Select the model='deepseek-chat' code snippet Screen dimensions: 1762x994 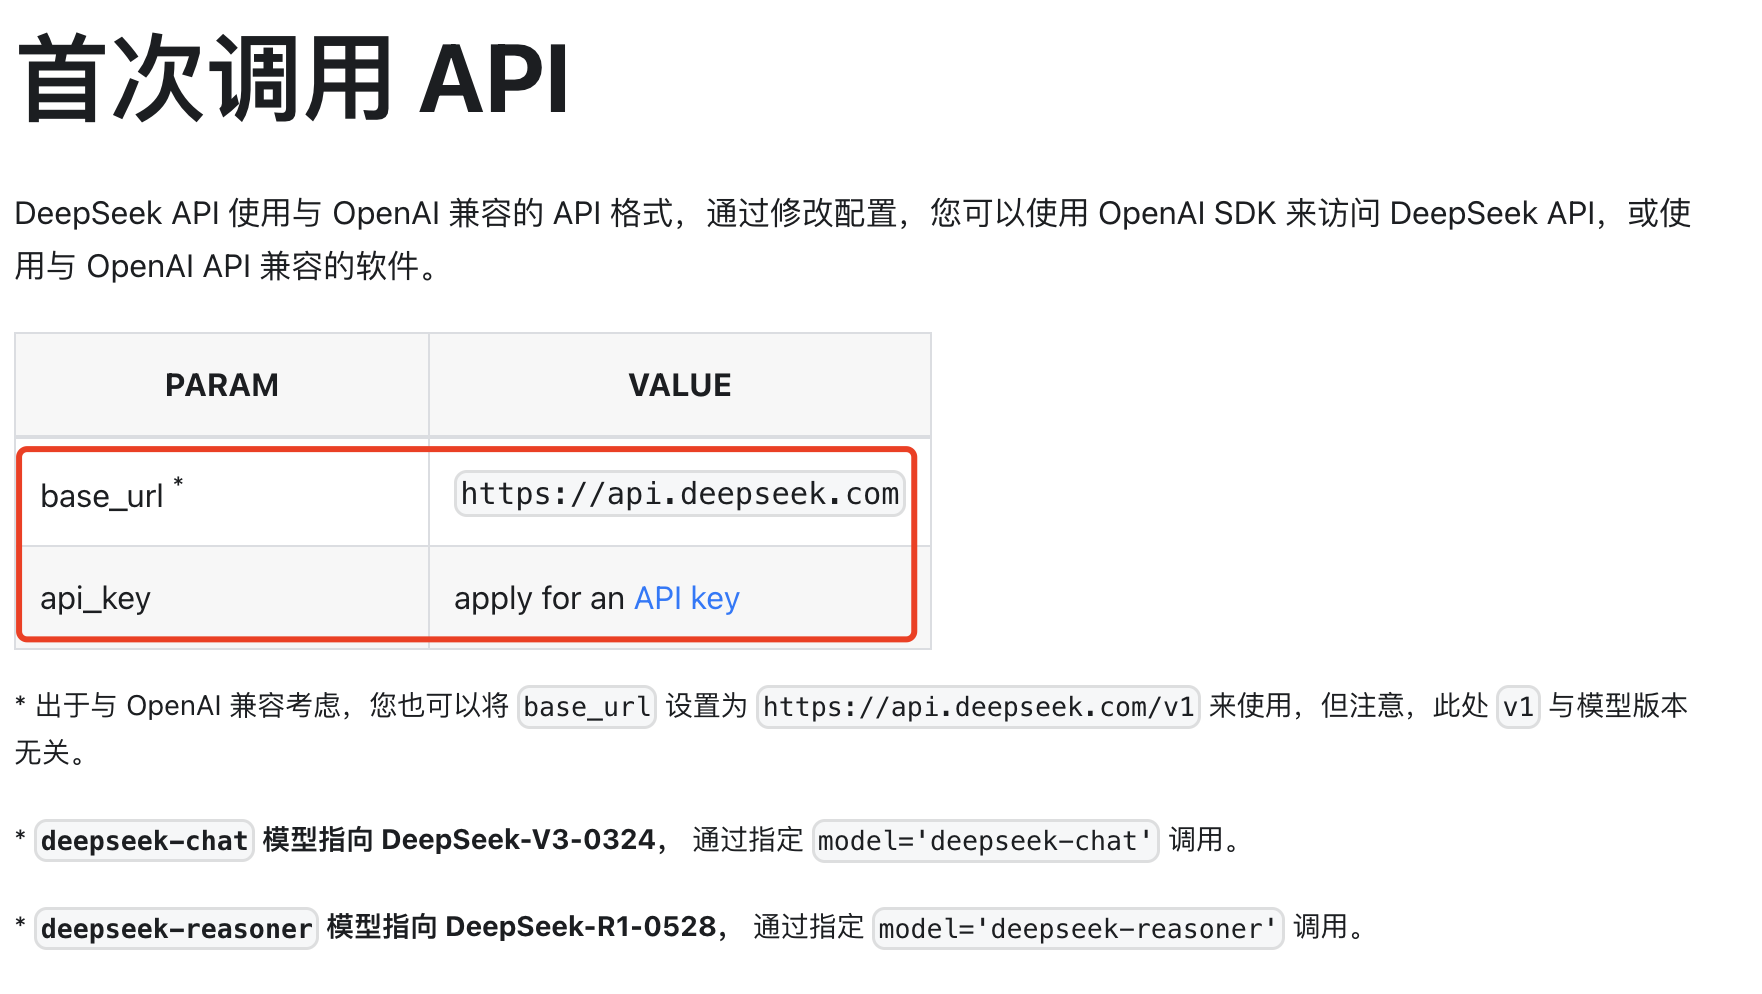coord(985,840)
